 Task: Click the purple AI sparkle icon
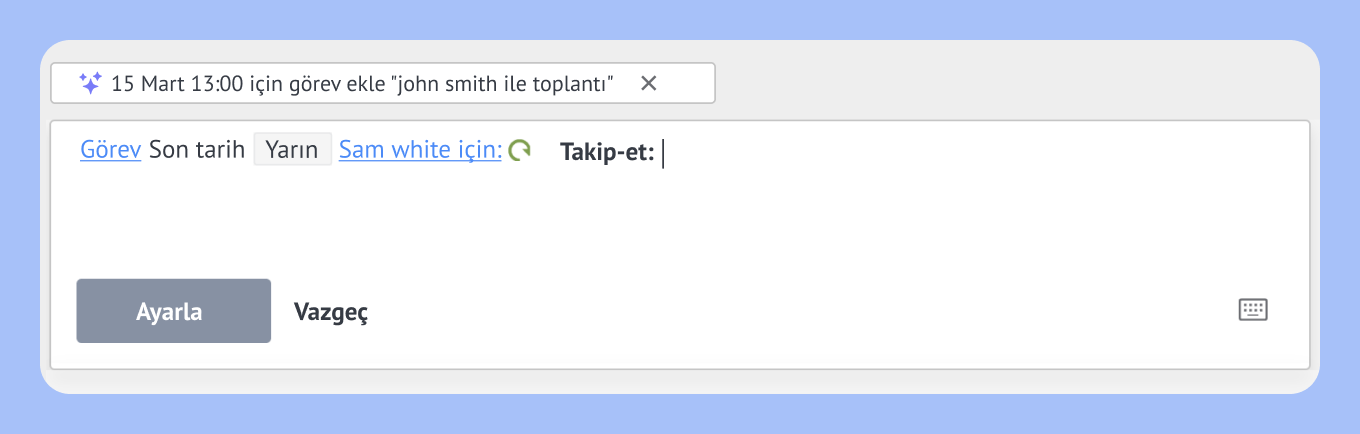coord(90,84)
